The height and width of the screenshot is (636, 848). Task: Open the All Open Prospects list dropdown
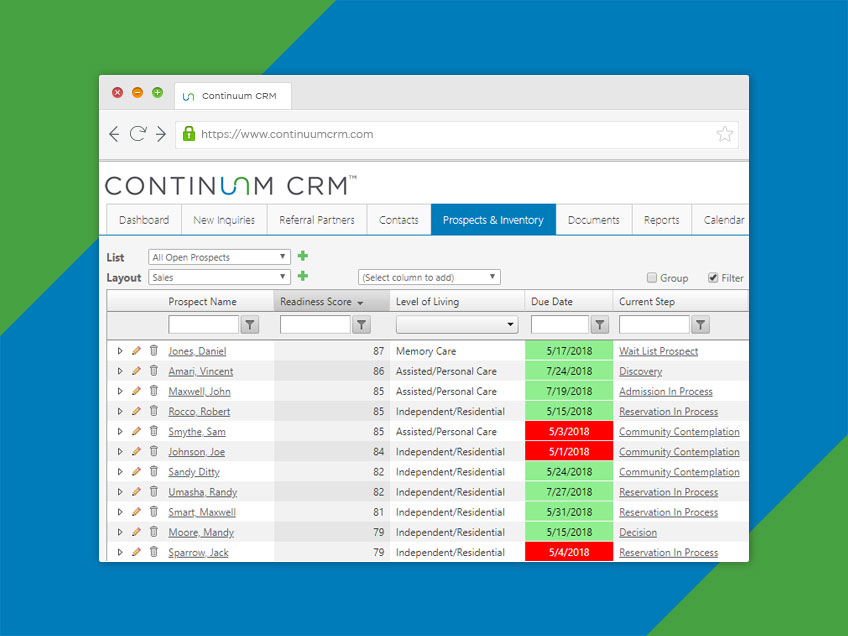click(218, 257)
